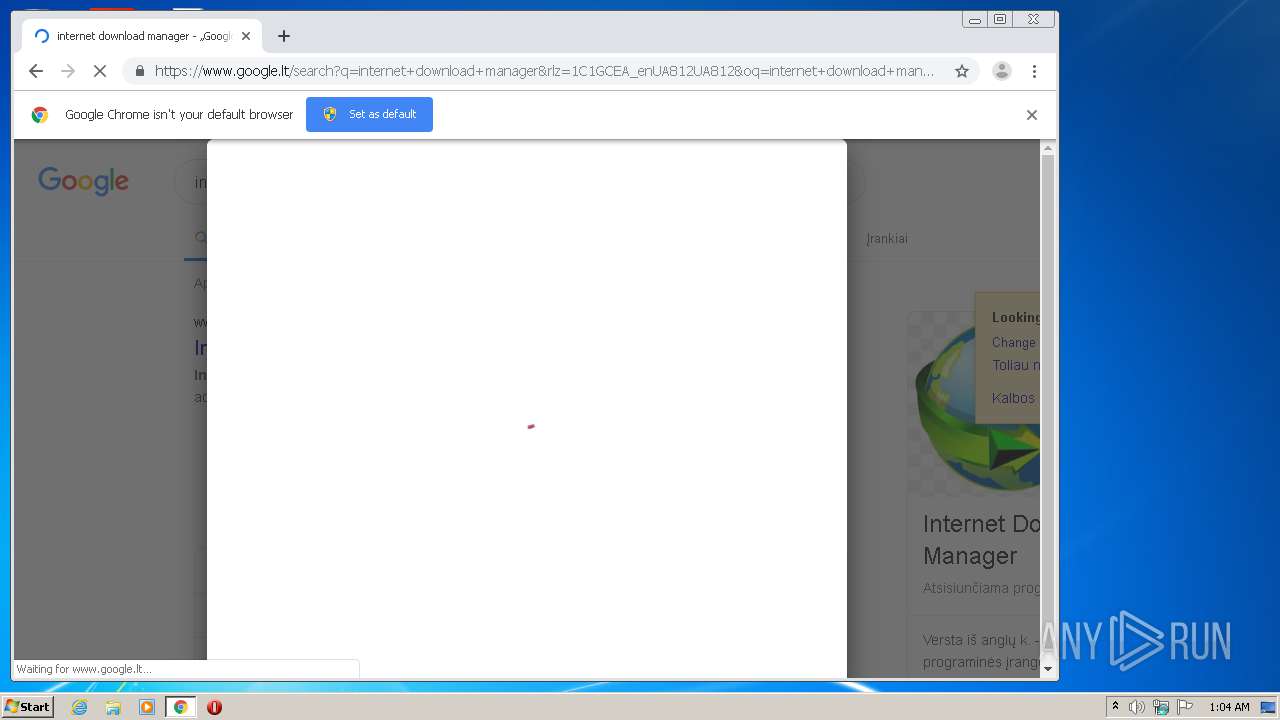Open the Chrome profile avatar

tap(1001, 71)
